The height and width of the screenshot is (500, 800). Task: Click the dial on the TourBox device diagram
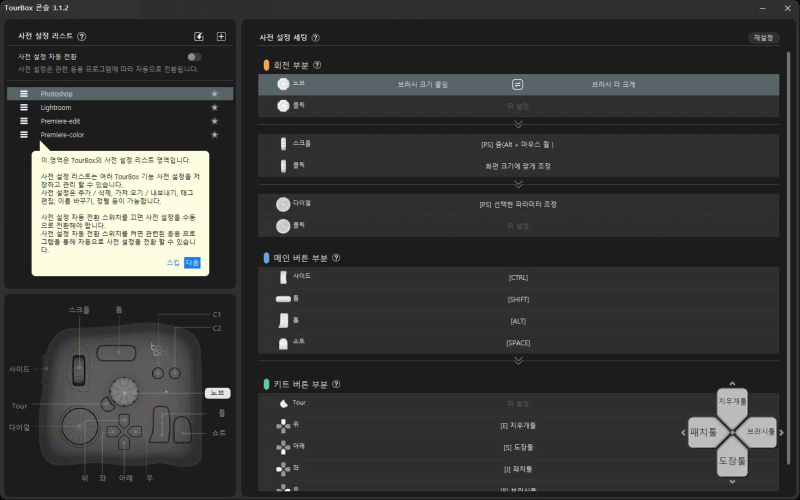click(79, 426)
